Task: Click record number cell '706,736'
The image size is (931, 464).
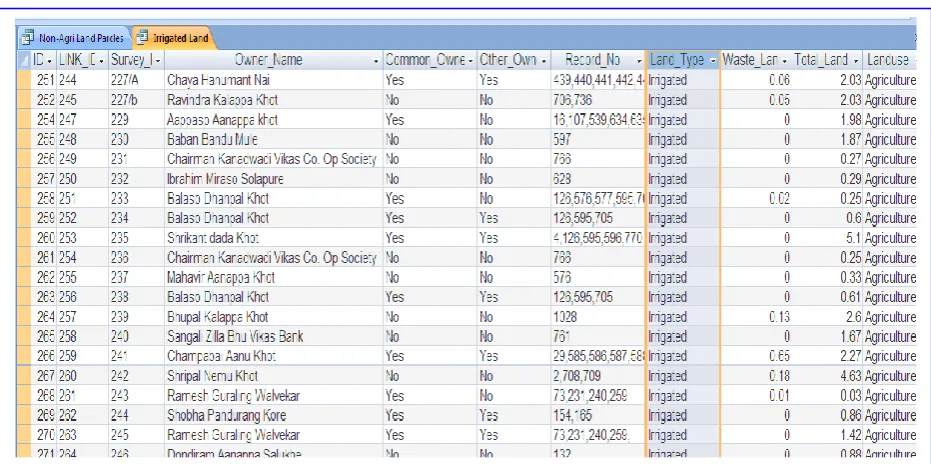Action: pos(597,100)
